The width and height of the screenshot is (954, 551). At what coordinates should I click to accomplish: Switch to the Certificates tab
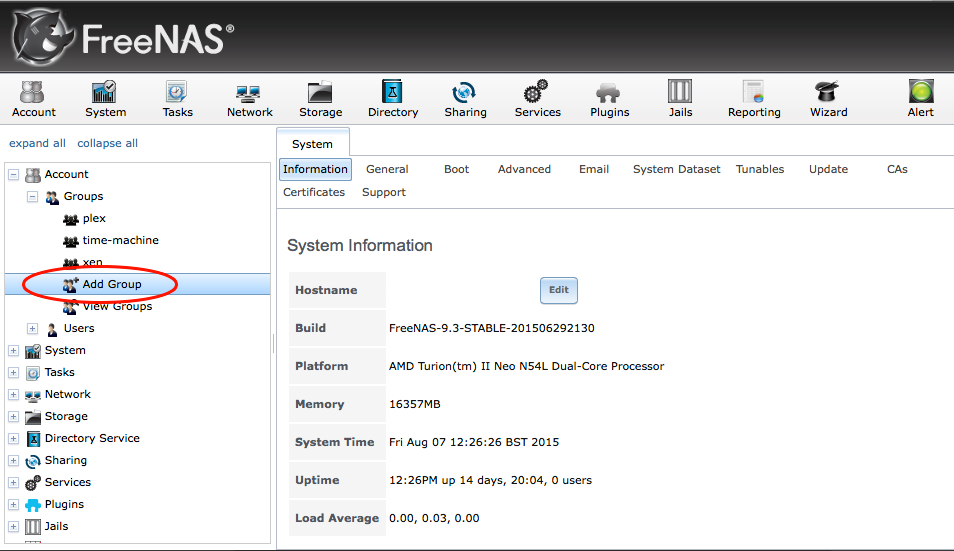(x=314, y=192)
